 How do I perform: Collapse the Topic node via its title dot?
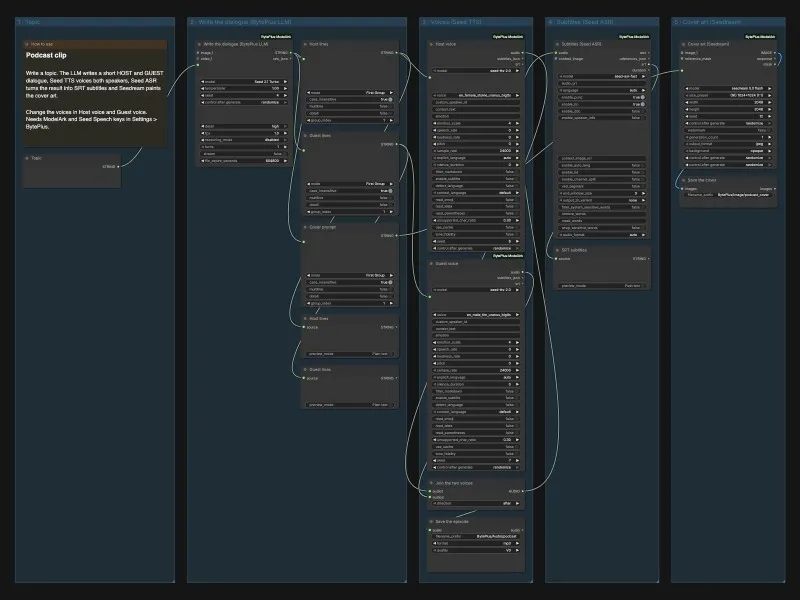[27, 158]
